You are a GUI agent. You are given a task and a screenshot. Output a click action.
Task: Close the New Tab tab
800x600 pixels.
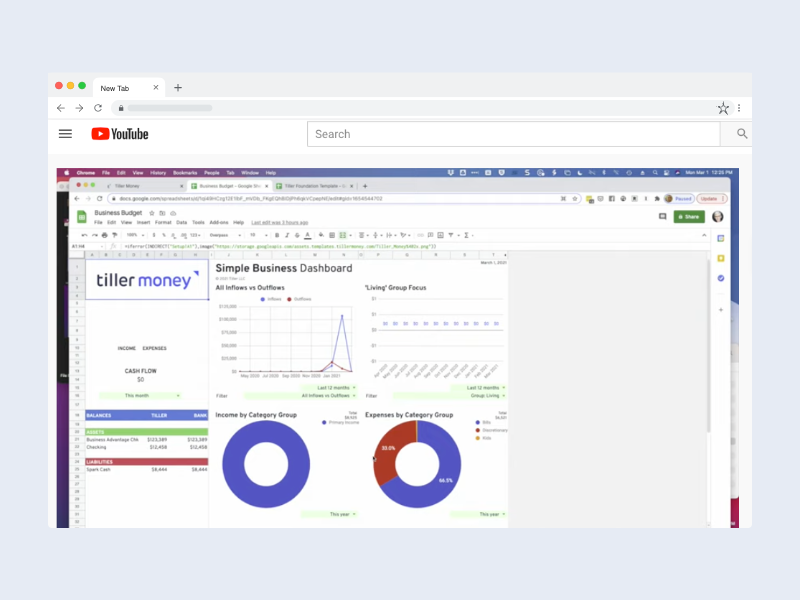click(156, 88)
